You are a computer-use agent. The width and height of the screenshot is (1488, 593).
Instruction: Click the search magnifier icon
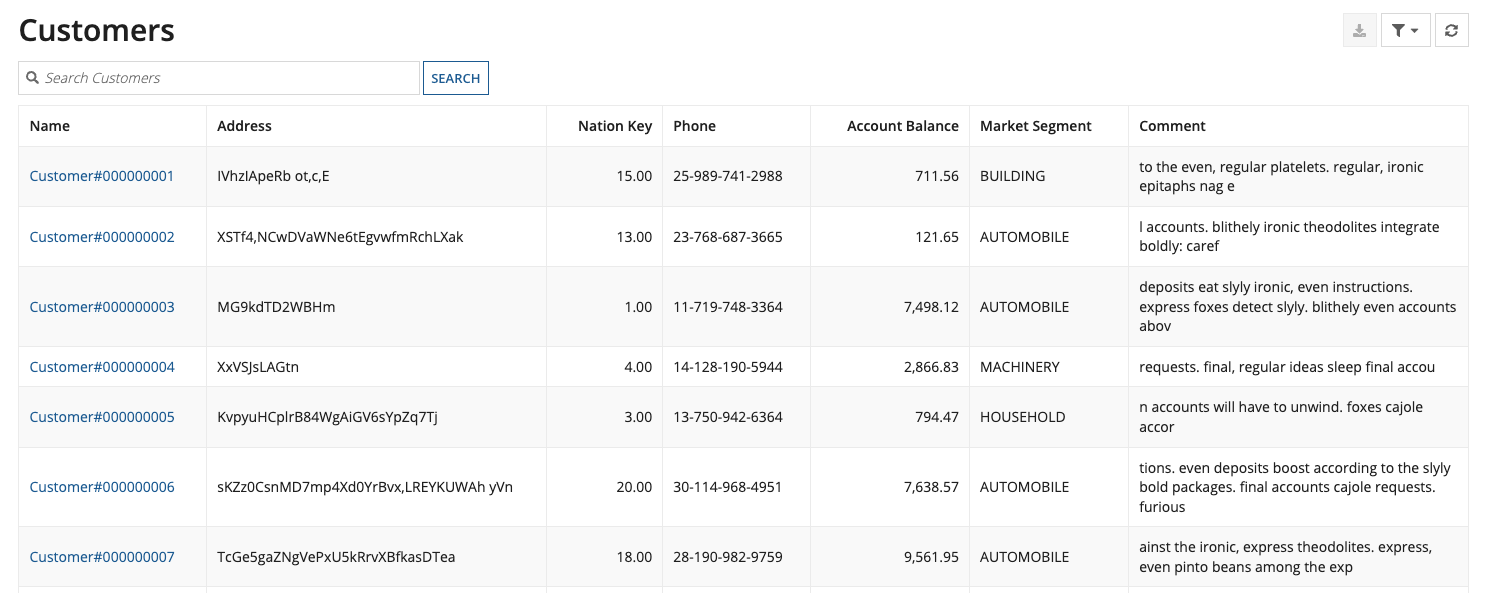pyautogui.click(x=33, y=78)
